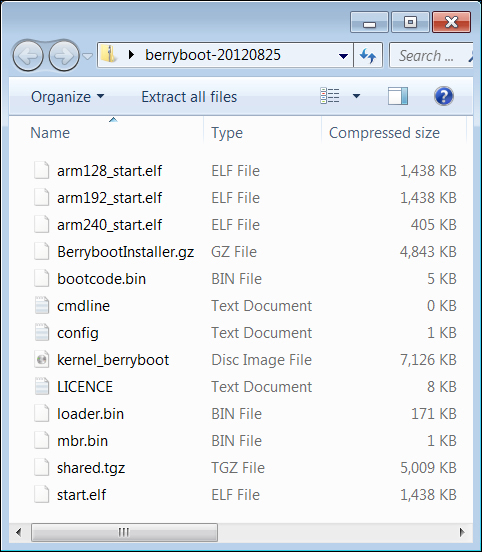Select the config text document icon
This screenshot has width=482, height=552.
coord(42,333)
